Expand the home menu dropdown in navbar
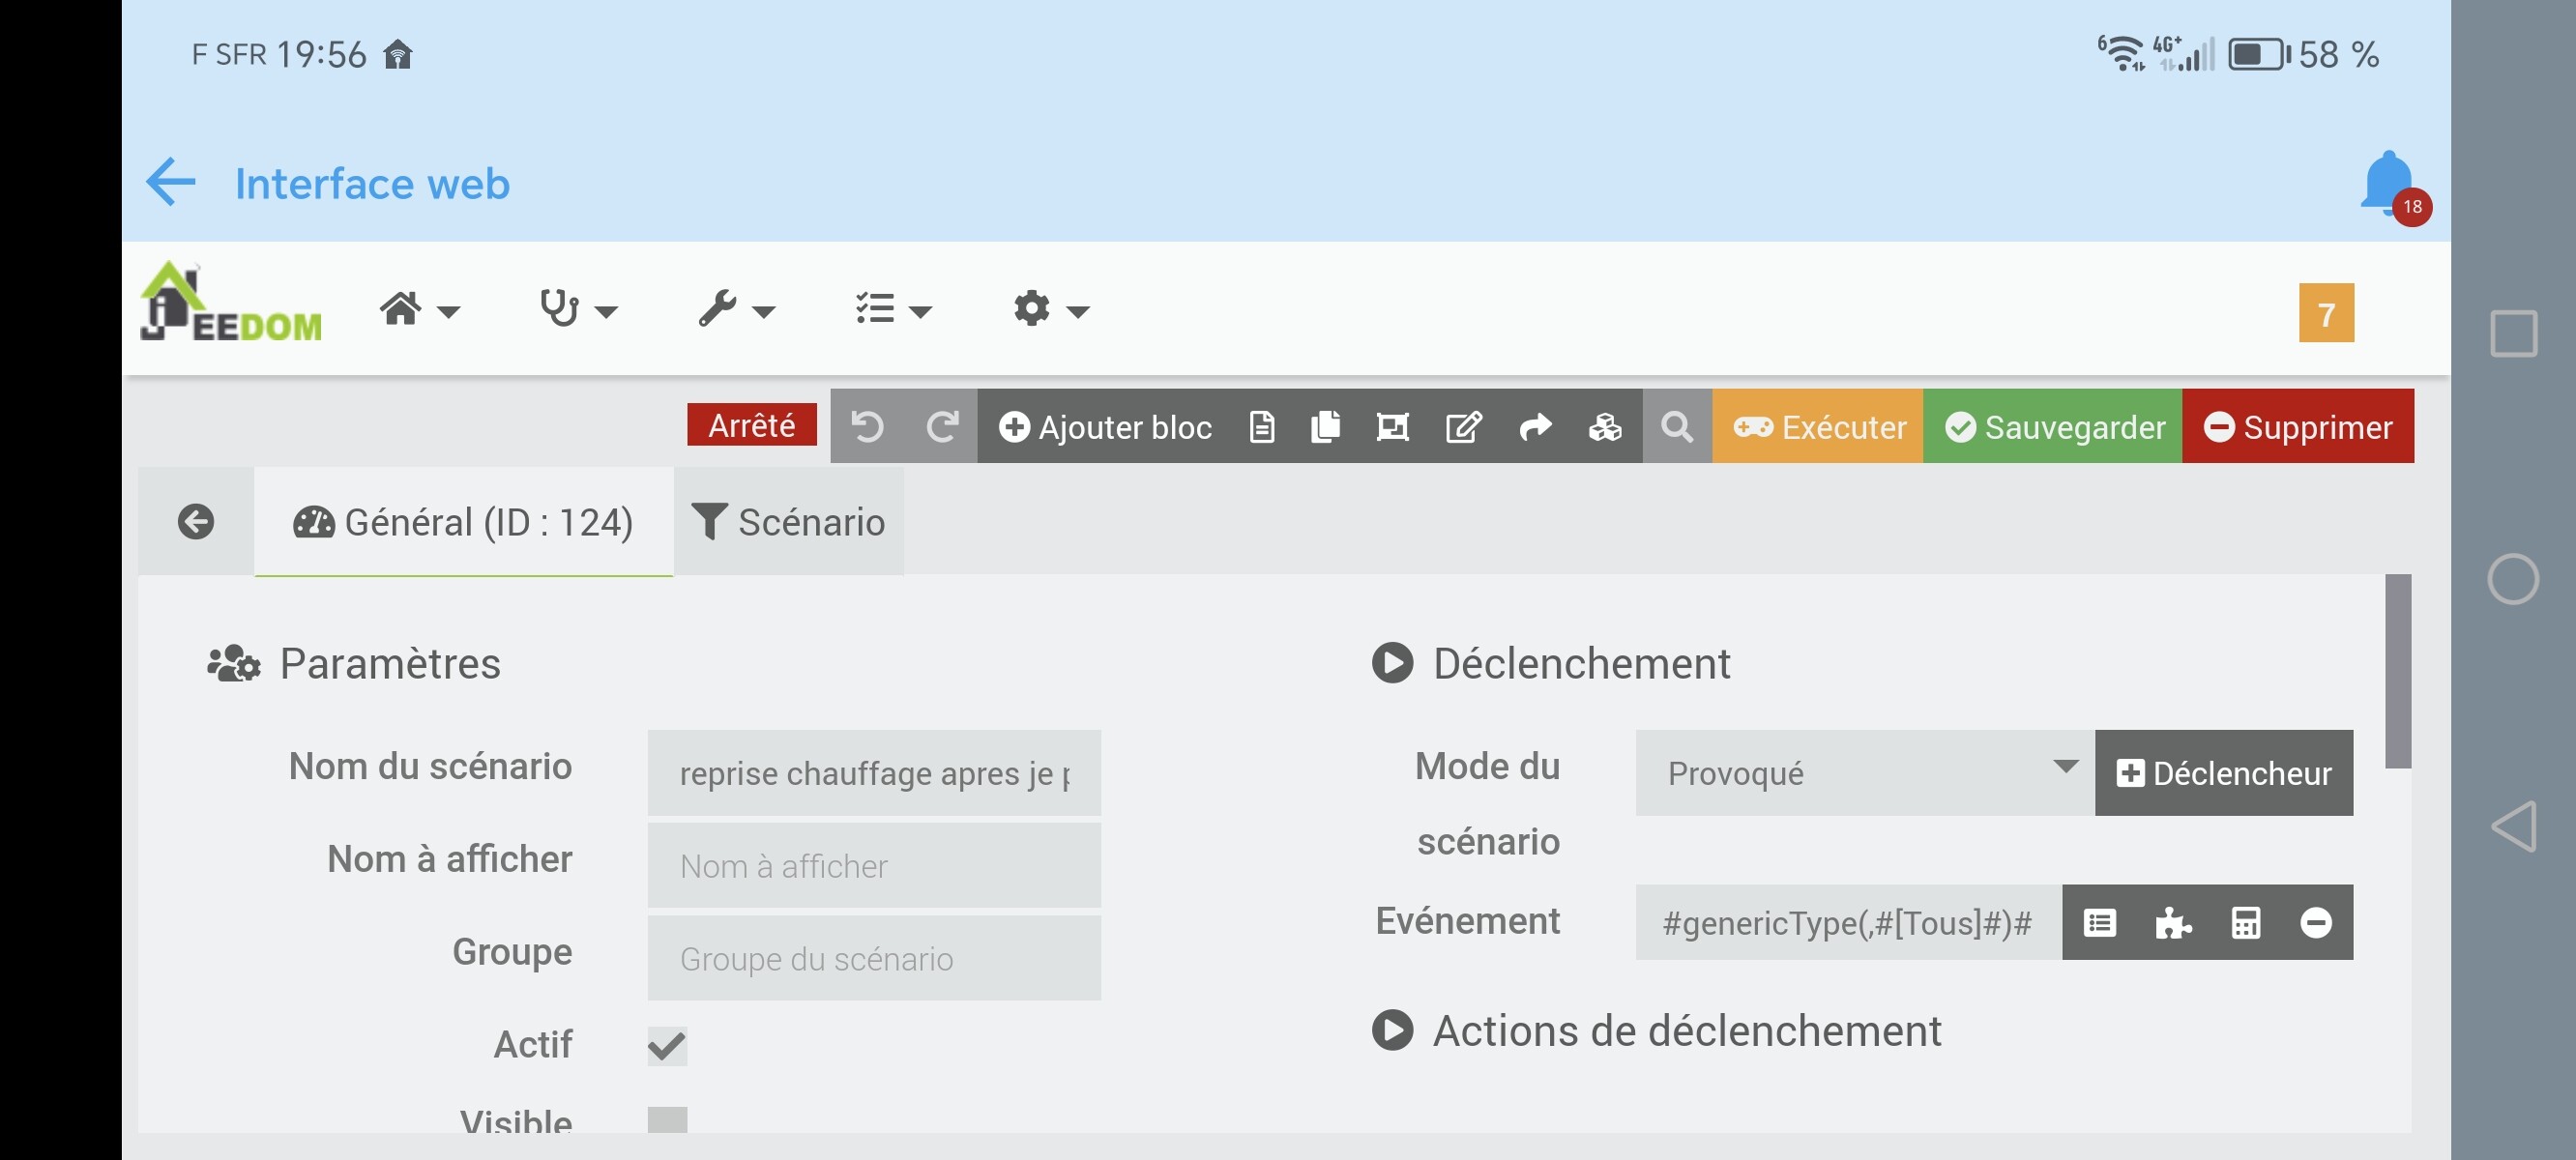This screenshot has height=1160, width=2576. pyautogui.click(x=419, y=310)
